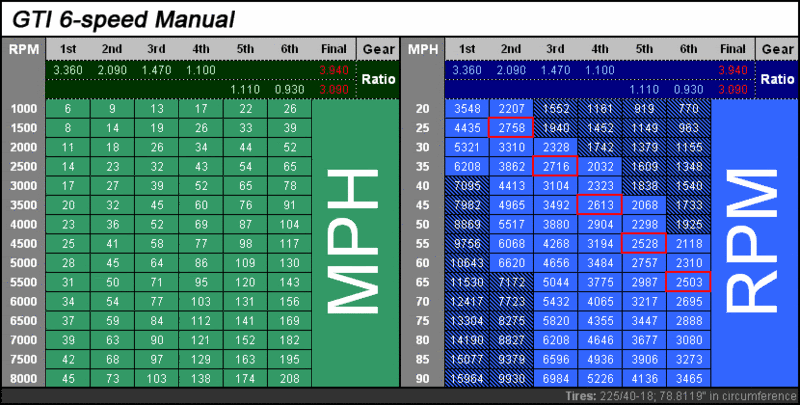800x405 pixels.
Task: Click the 195 mph cell
Action: point(289,359)
